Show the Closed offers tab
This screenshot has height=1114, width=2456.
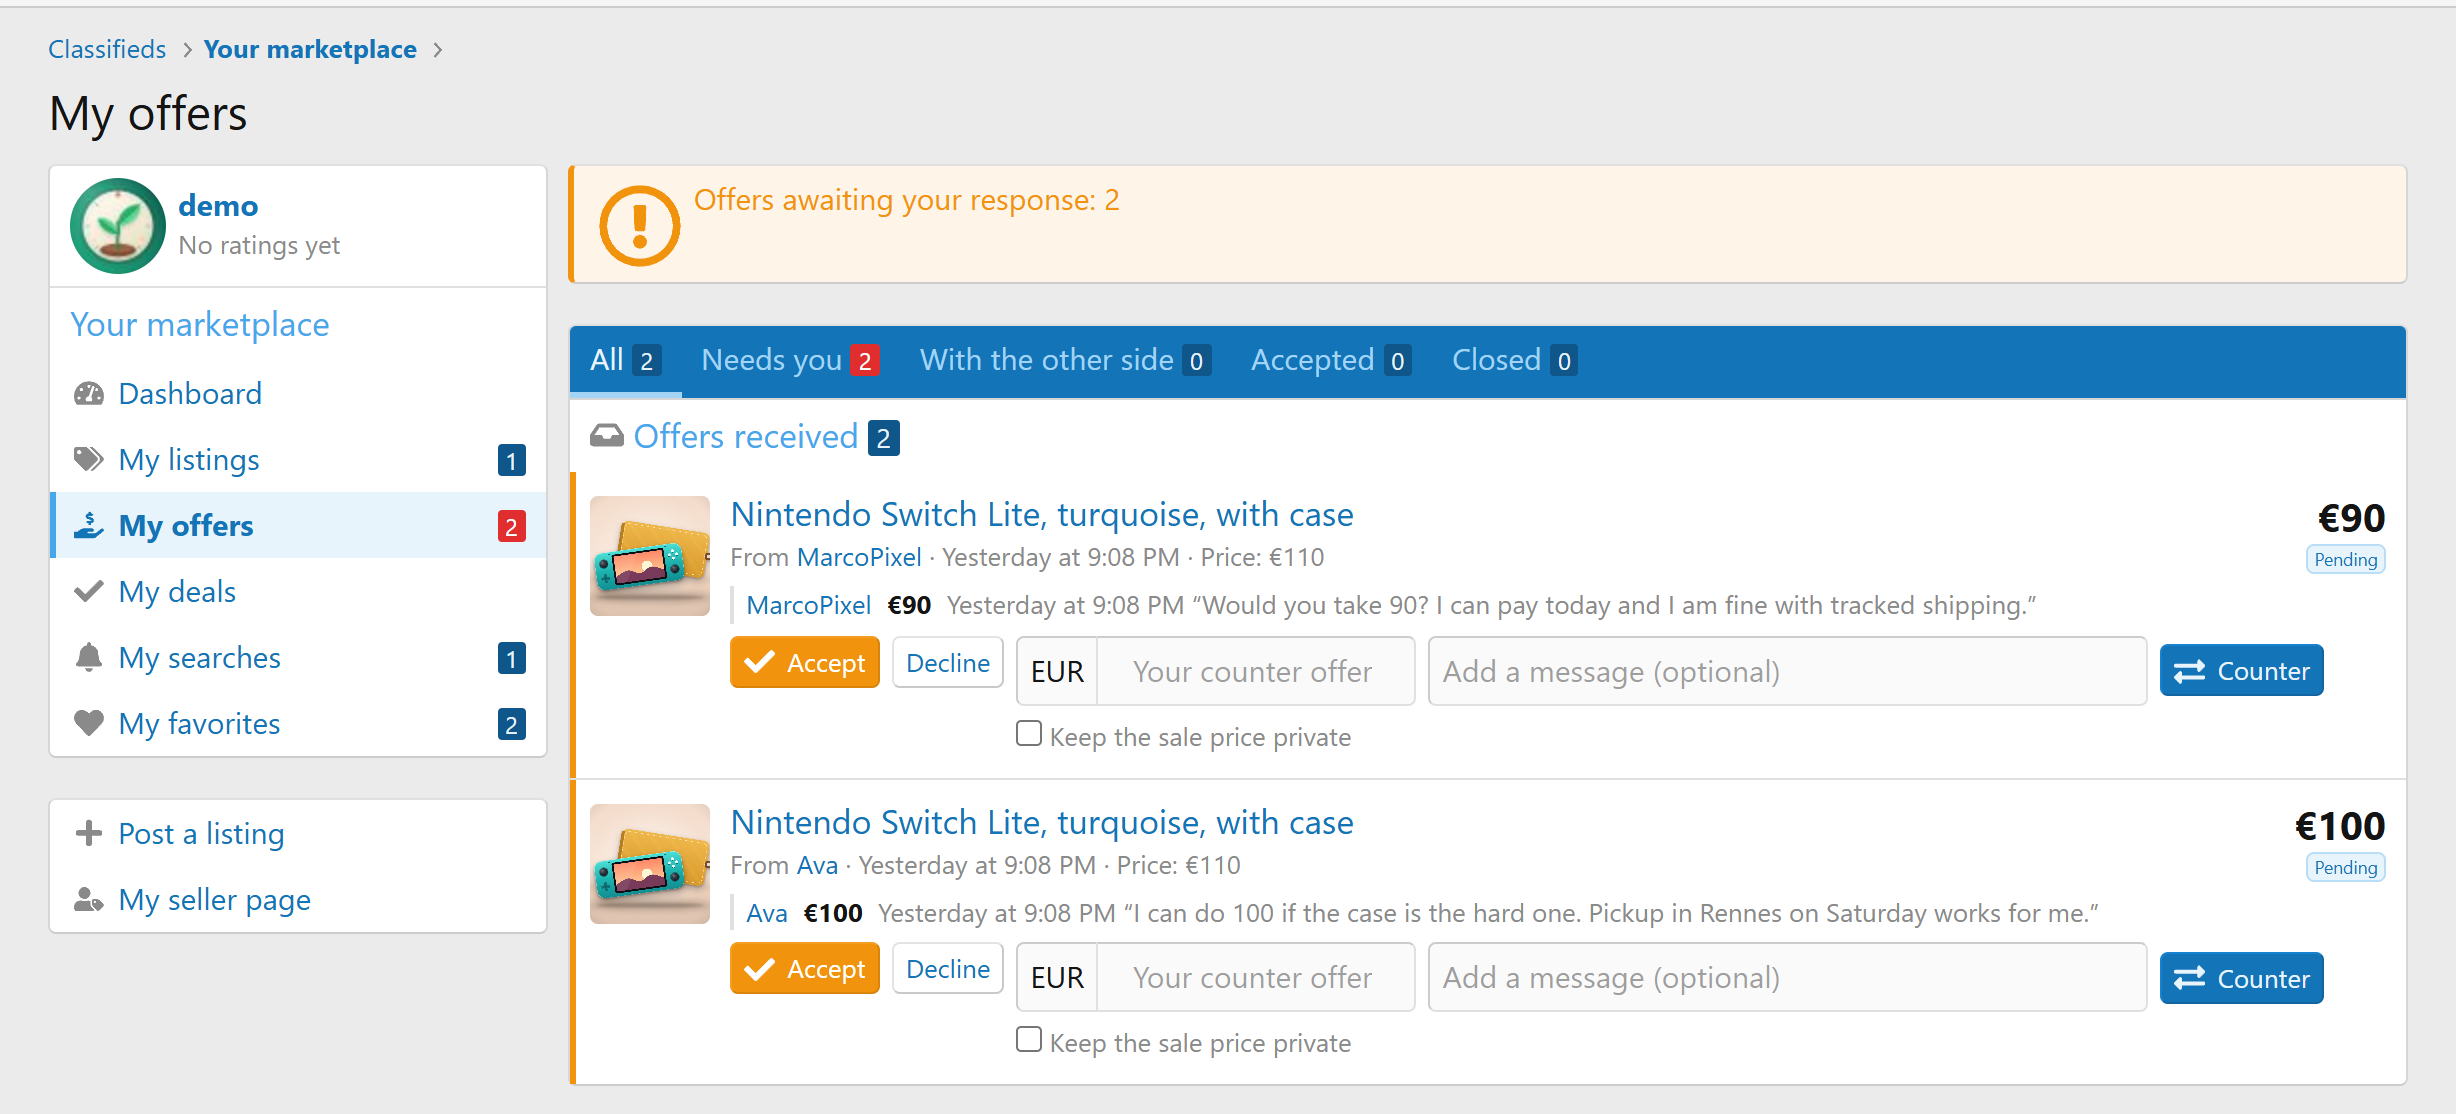click(x=1514, y=360)
